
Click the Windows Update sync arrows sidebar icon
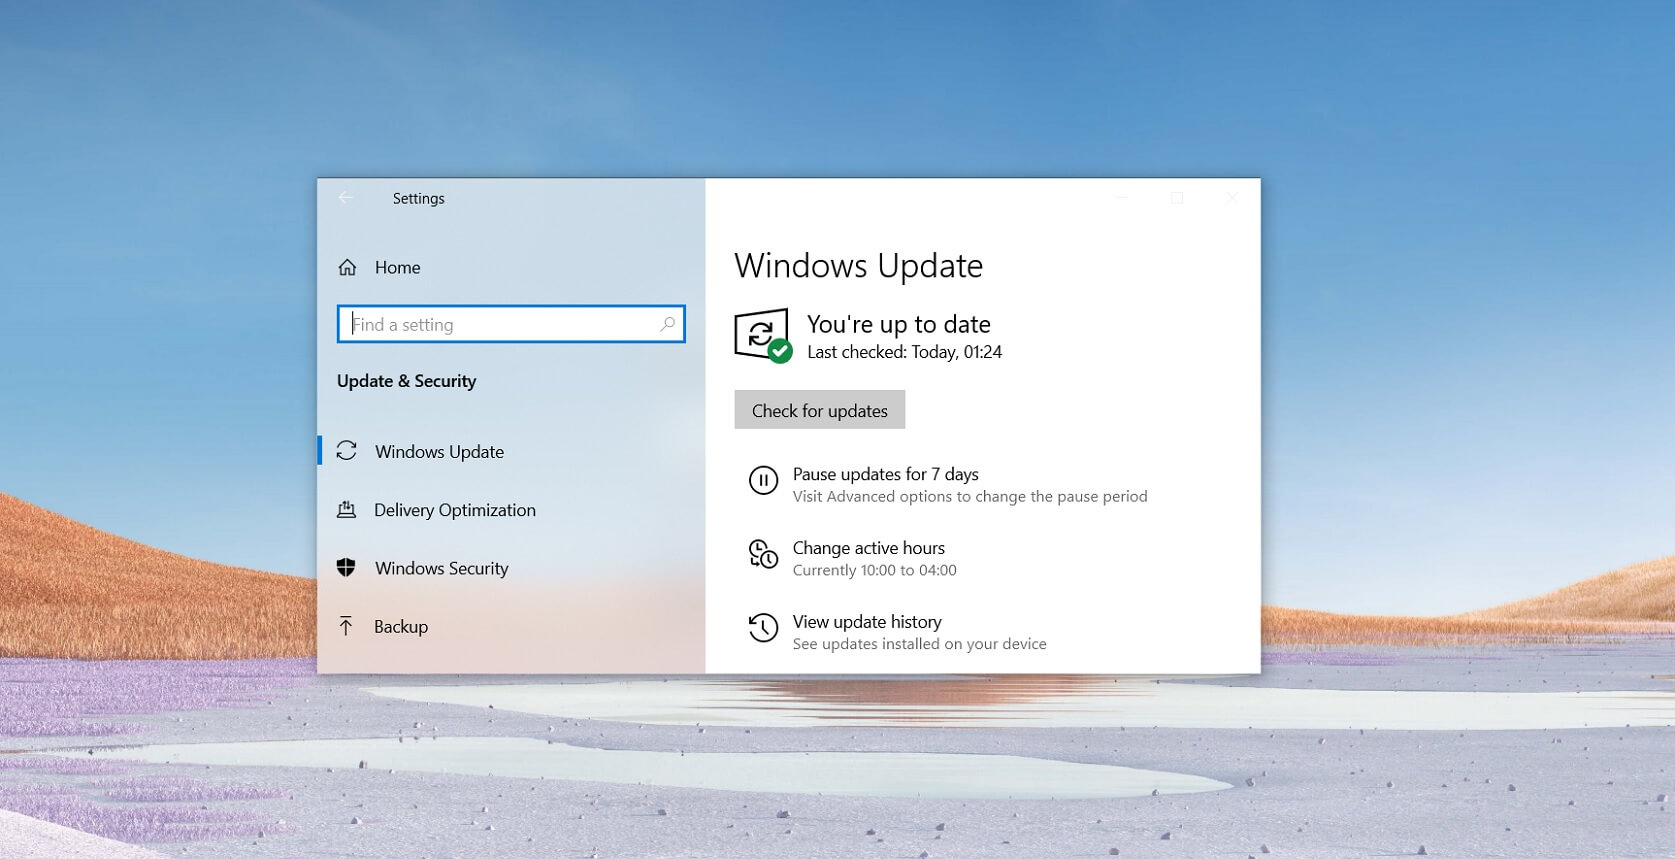tap(347, 451)
